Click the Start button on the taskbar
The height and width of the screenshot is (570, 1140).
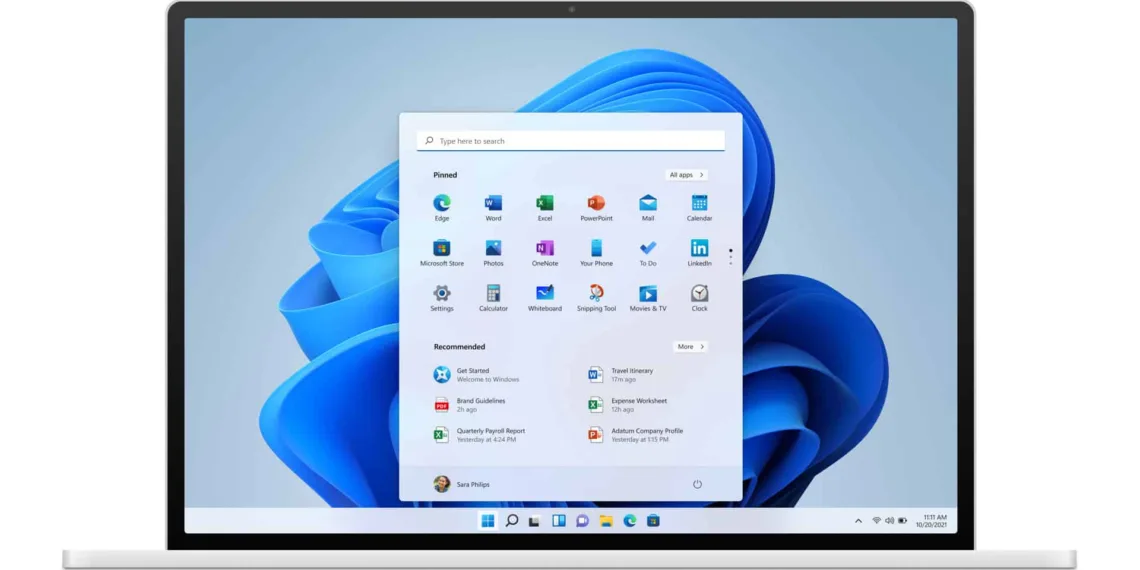[x=487, y=521]
